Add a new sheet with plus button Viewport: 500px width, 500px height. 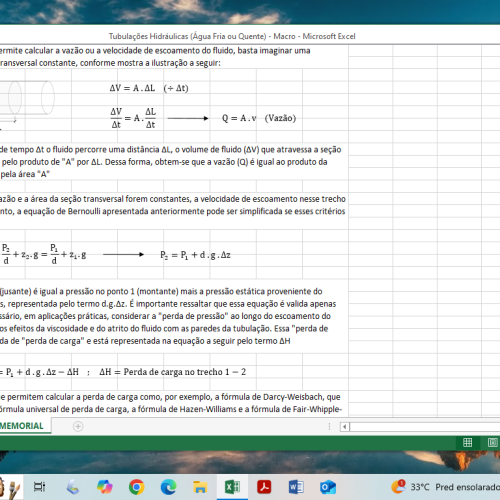coord(78,426)
